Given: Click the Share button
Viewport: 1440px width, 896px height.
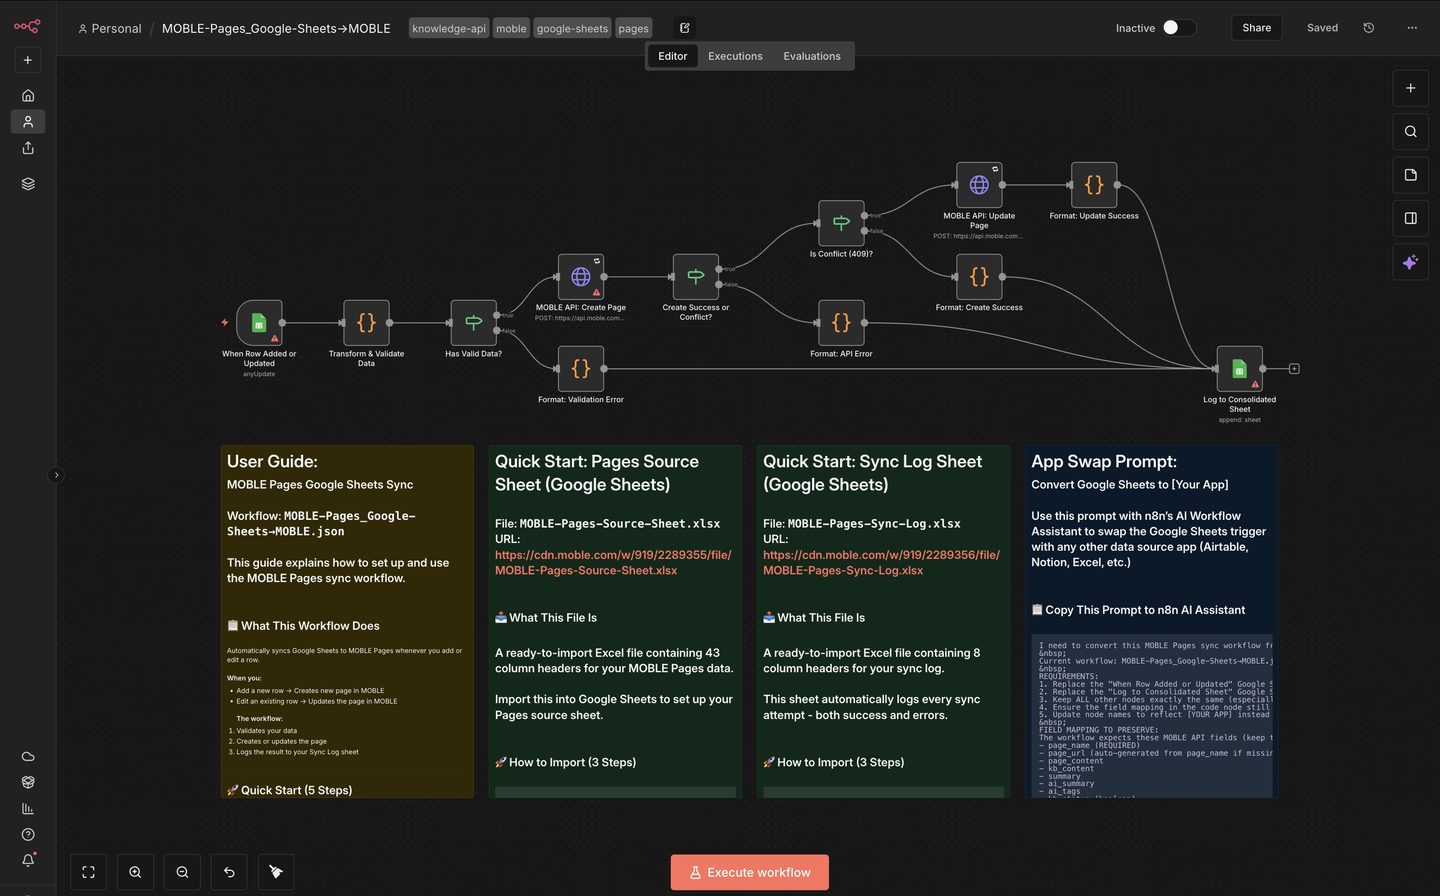Looking at the screenshot, I should pos(1256,28).
